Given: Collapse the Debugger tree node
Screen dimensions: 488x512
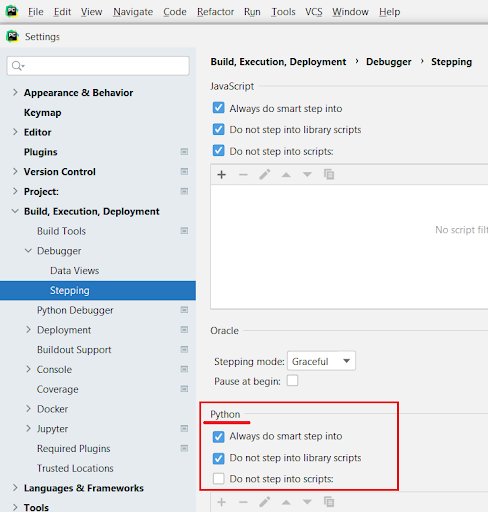Looking at the screenshot, I should [28, 251].
